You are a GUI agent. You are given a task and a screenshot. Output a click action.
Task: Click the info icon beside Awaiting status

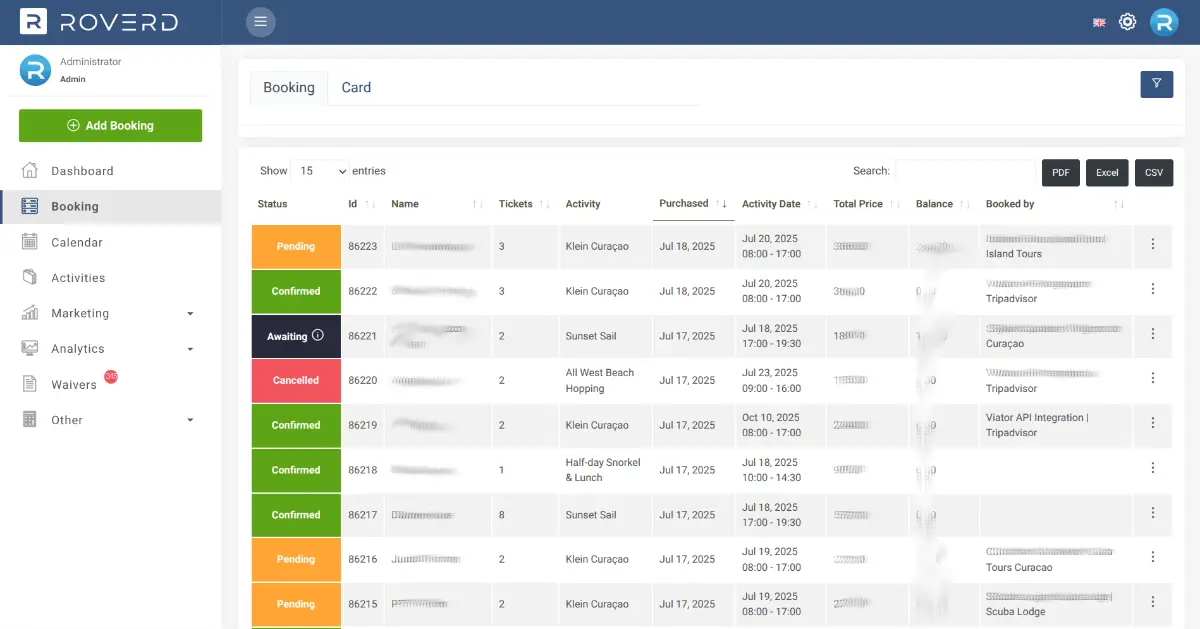pyautogui.click(x=318, y=336)
